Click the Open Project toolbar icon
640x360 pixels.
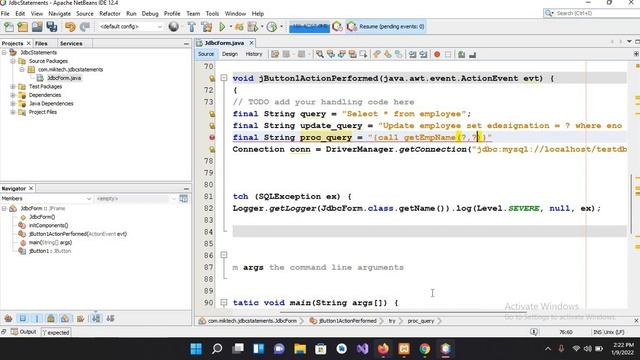tap(37, 27)
